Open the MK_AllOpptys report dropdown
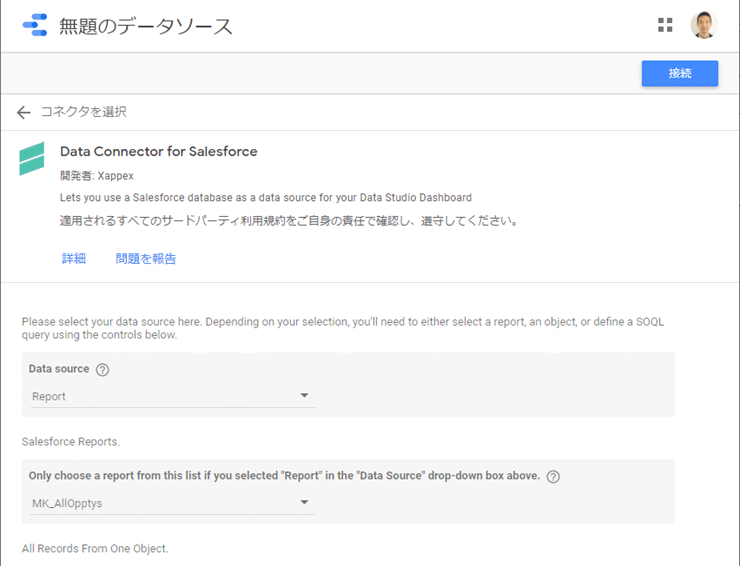Image resolution: width=740 pixels, height=566 pixels. (172, 503)
